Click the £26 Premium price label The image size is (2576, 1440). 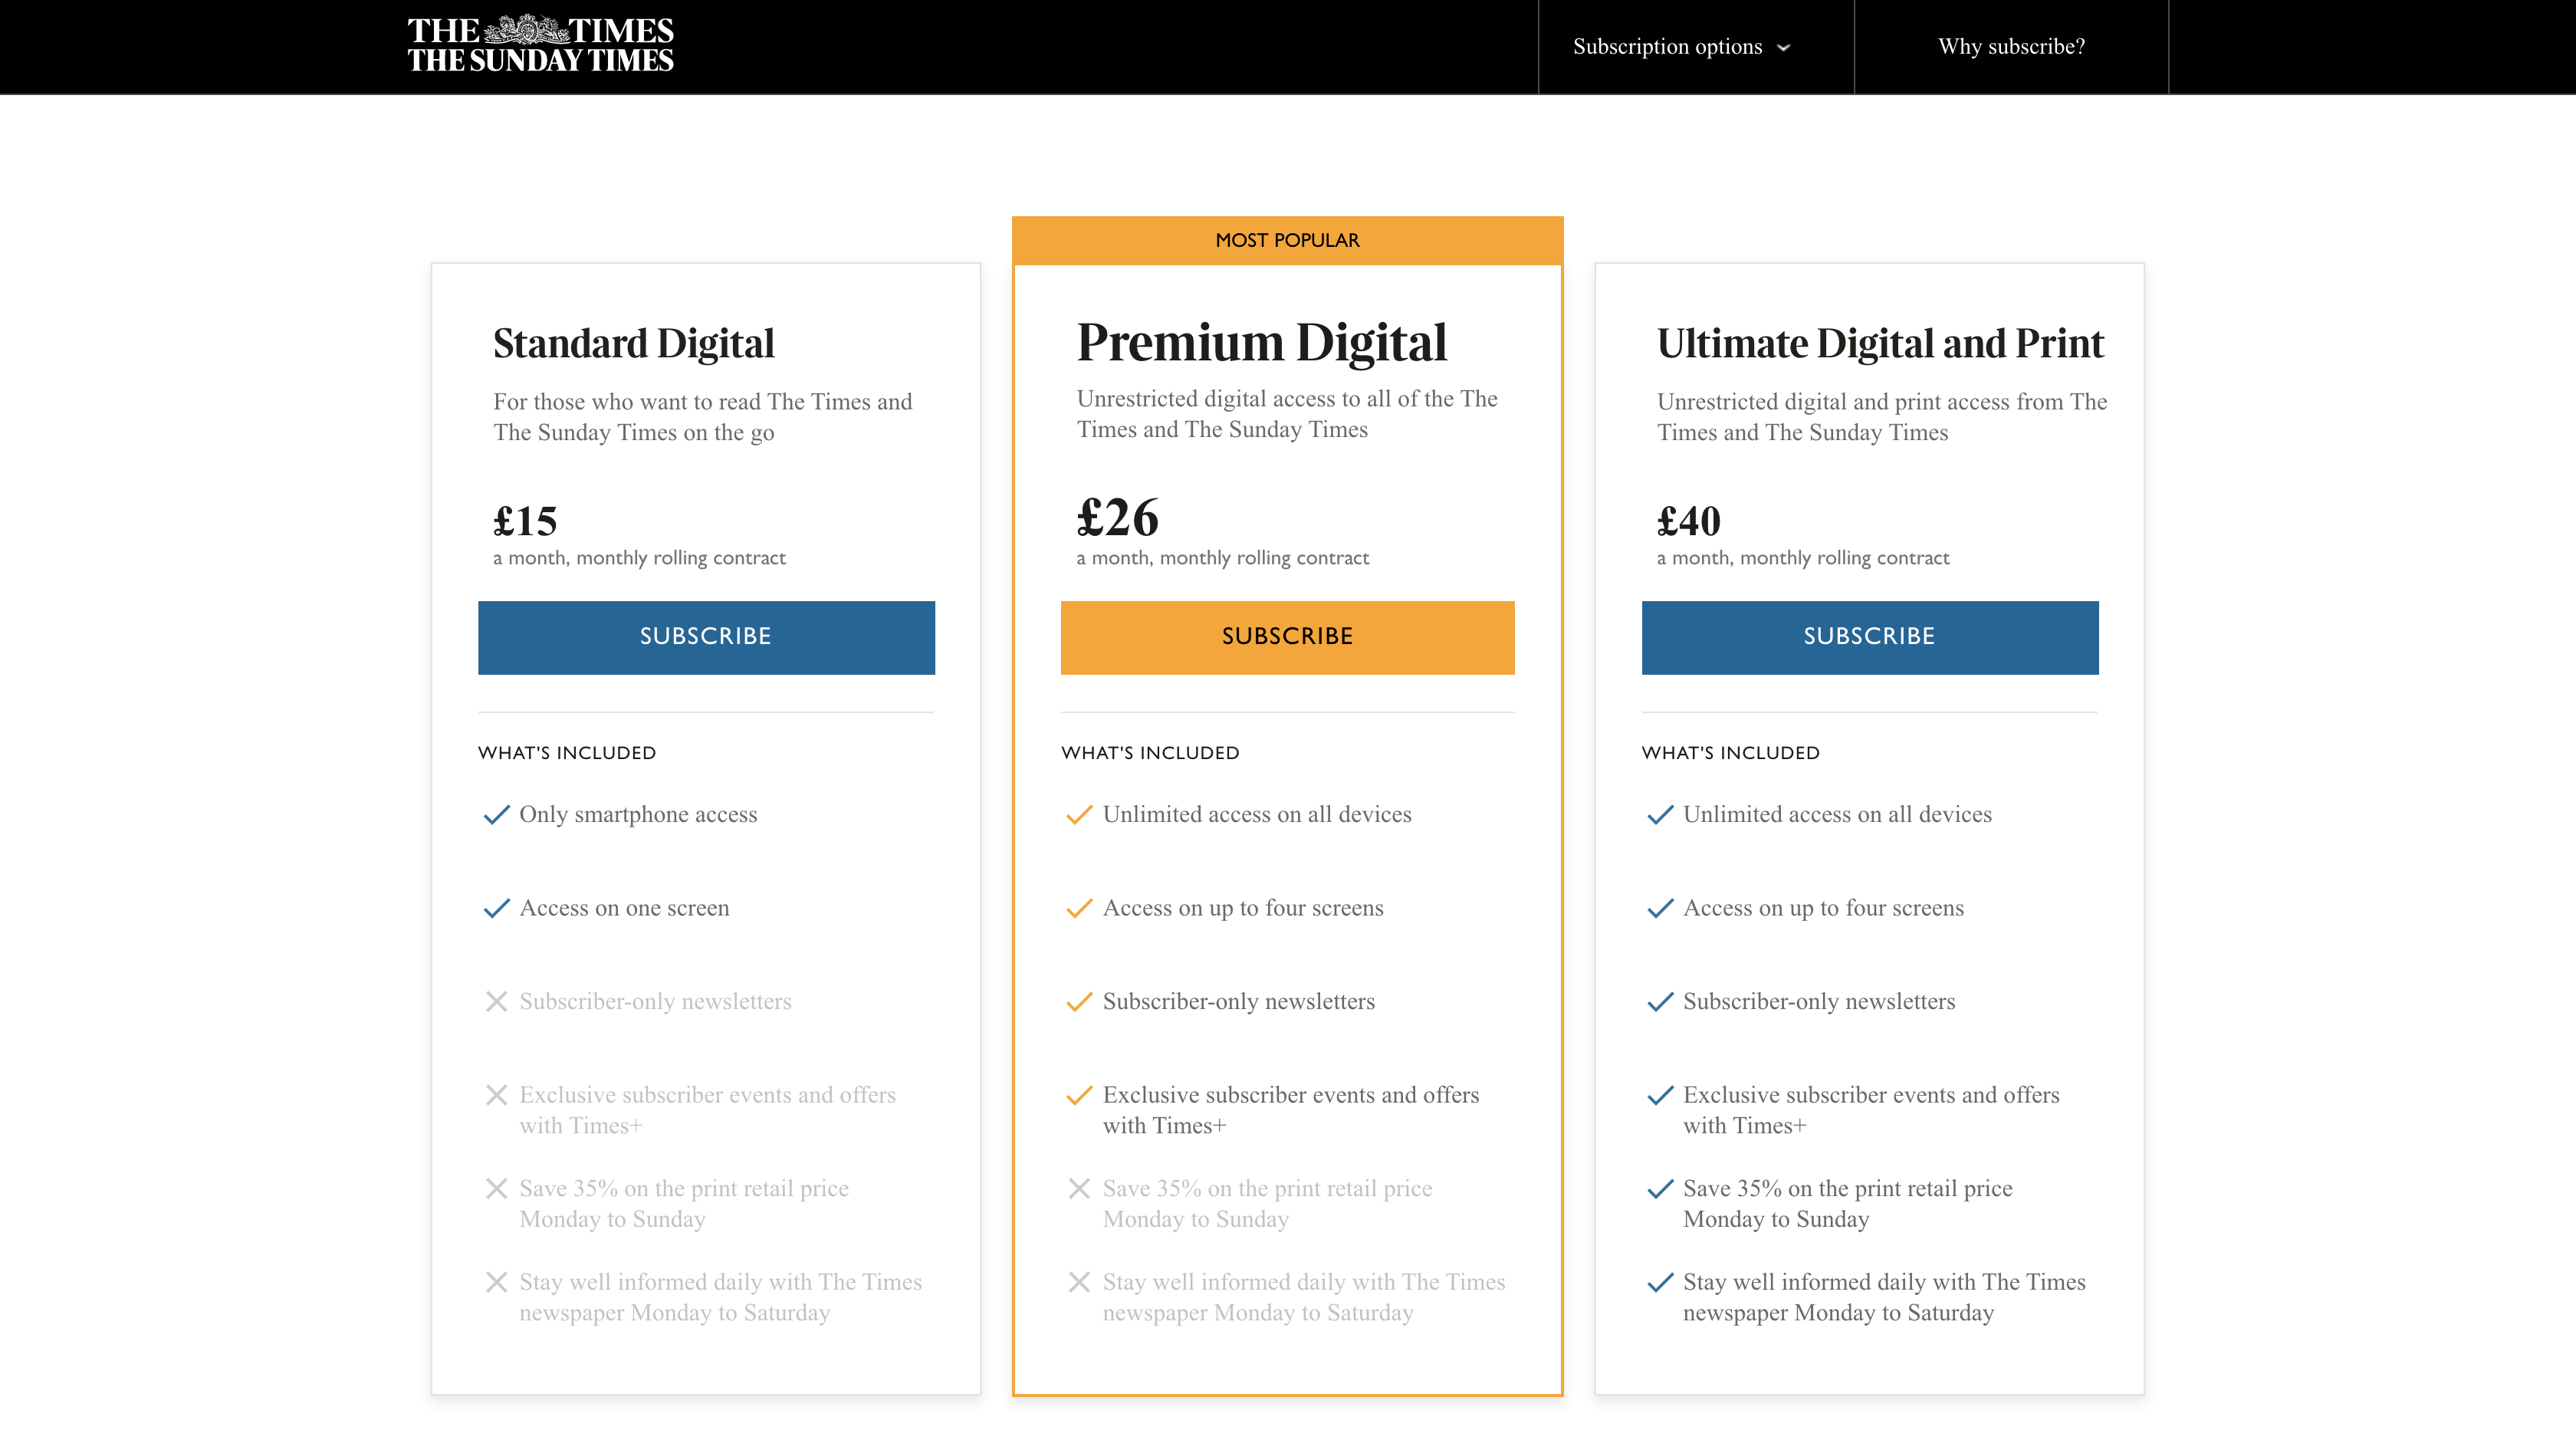point(1117,518)
